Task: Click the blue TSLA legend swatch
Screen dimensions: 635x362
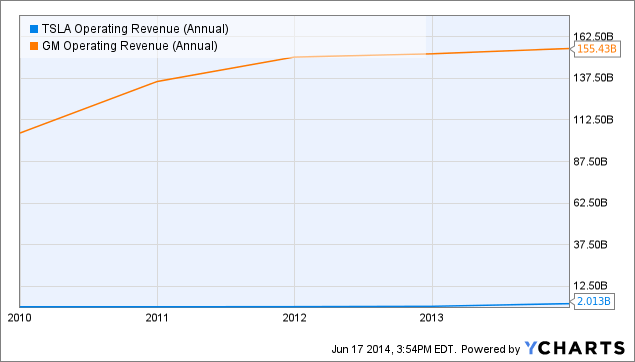Action: click(34, 29)
